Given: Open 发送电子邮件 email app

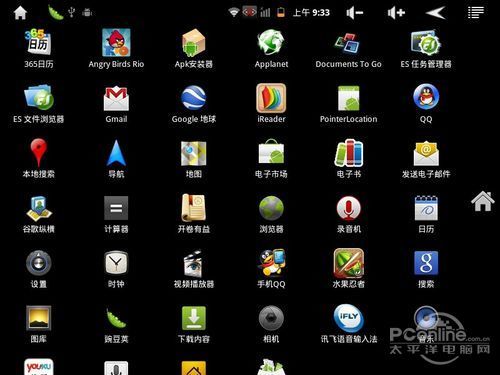Looking at the screenshot, I should pos(426,153).
